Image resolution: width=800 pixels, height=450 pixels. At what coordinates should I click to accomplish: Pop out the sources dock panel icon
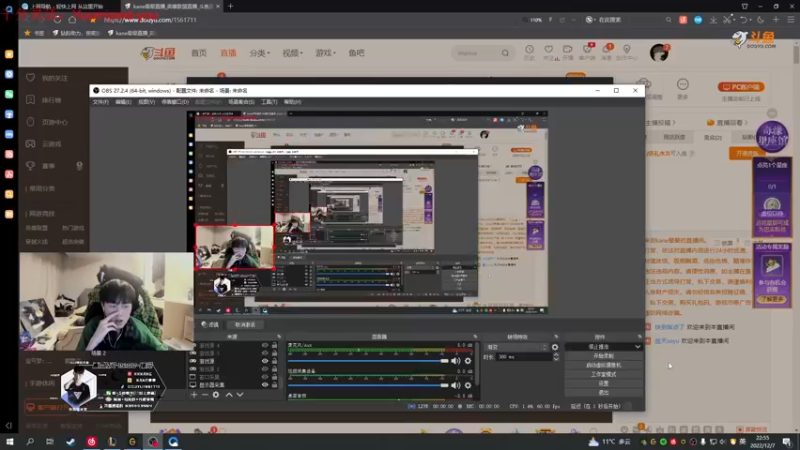coord(279,337)
